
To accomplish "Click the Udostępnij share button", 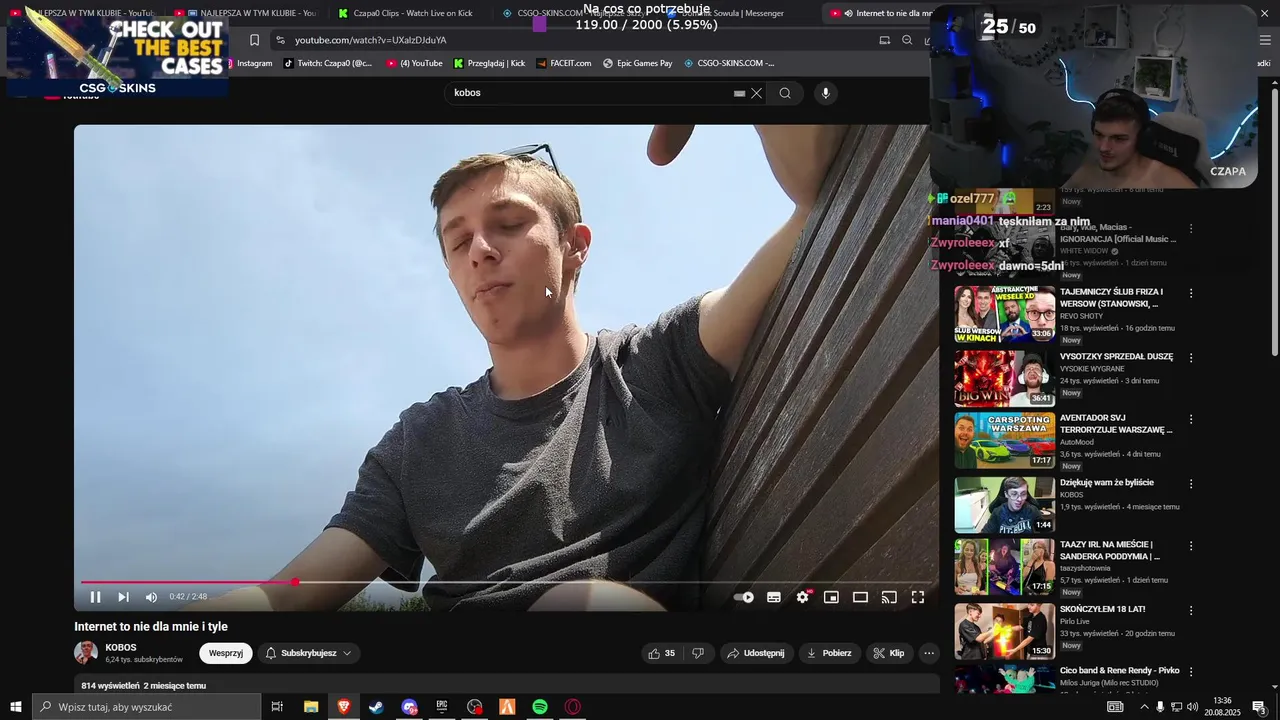I will coord(756,653).
